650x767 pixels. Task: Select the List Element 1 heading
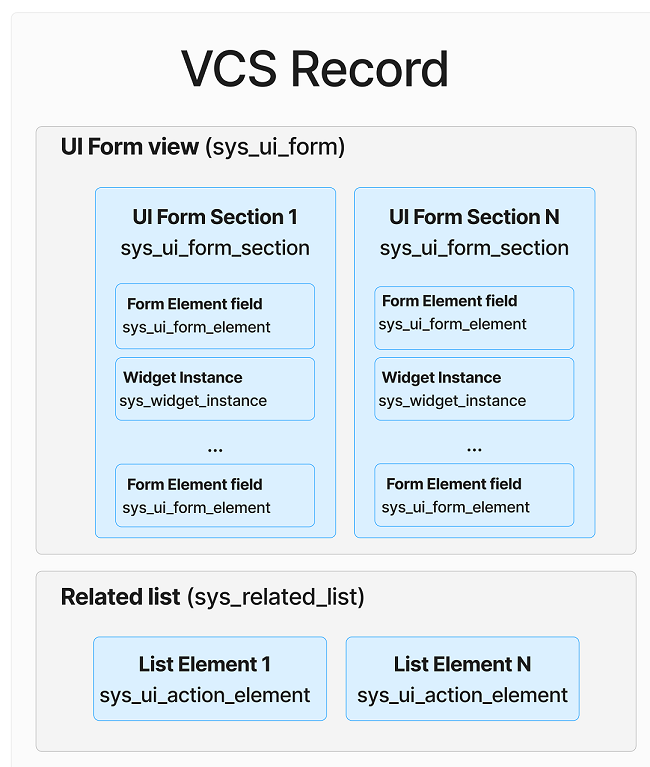(204, 664)
